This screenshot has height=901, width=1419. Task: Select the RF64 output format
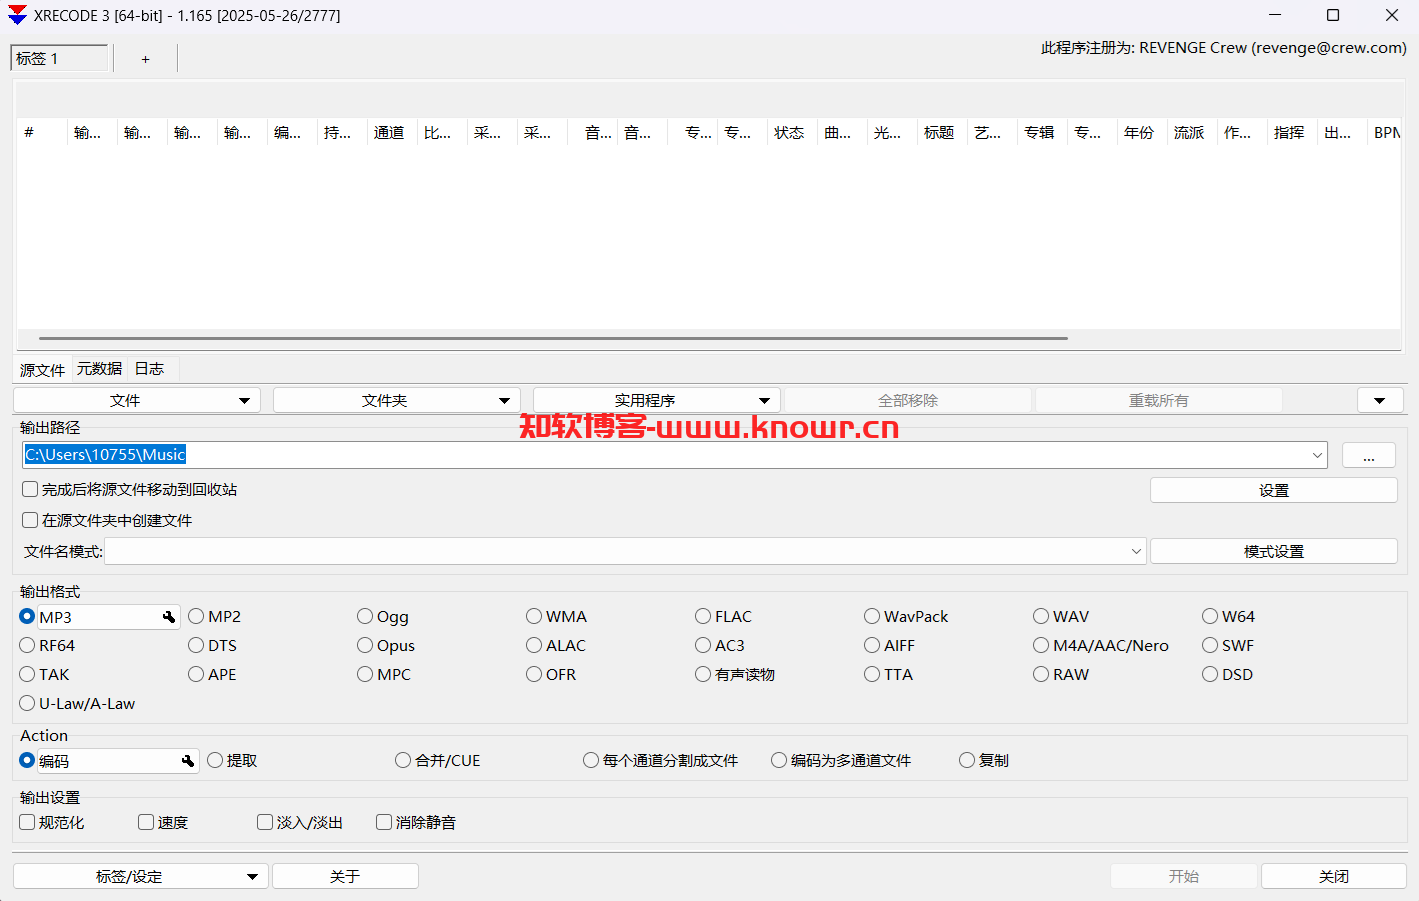[x=47, y=646]
